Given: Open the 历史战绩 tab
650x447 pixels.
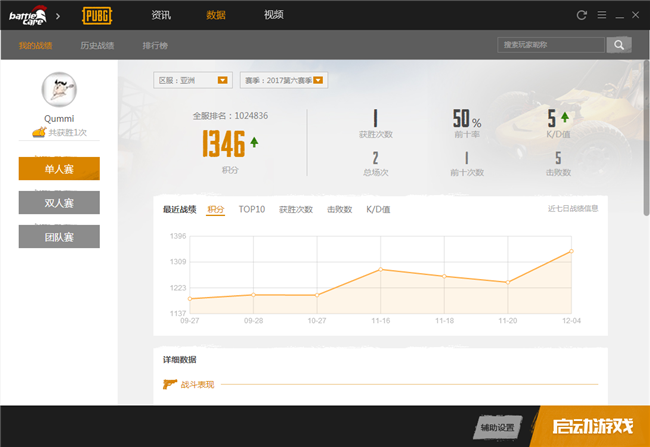Looking at the screenshot, I should [x=97, y=46].
